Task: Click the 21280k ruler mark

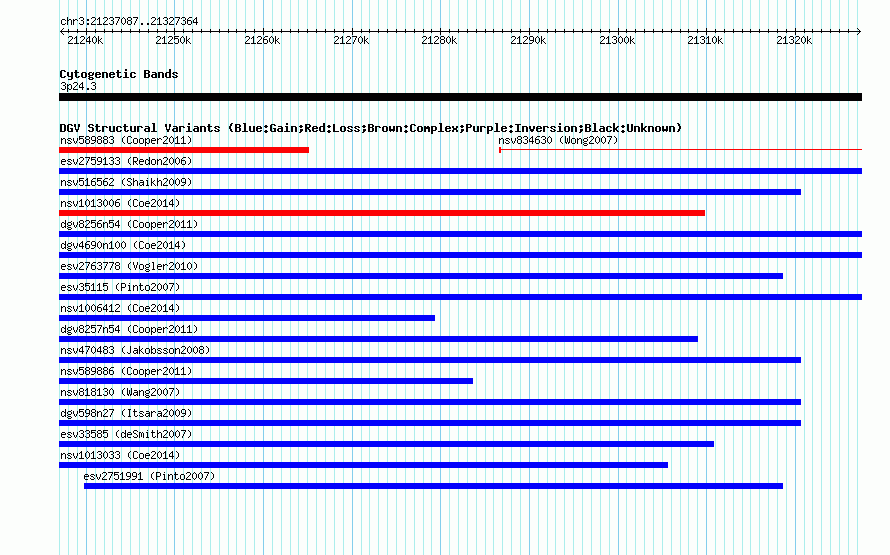Action: click(x=439, y=40)
